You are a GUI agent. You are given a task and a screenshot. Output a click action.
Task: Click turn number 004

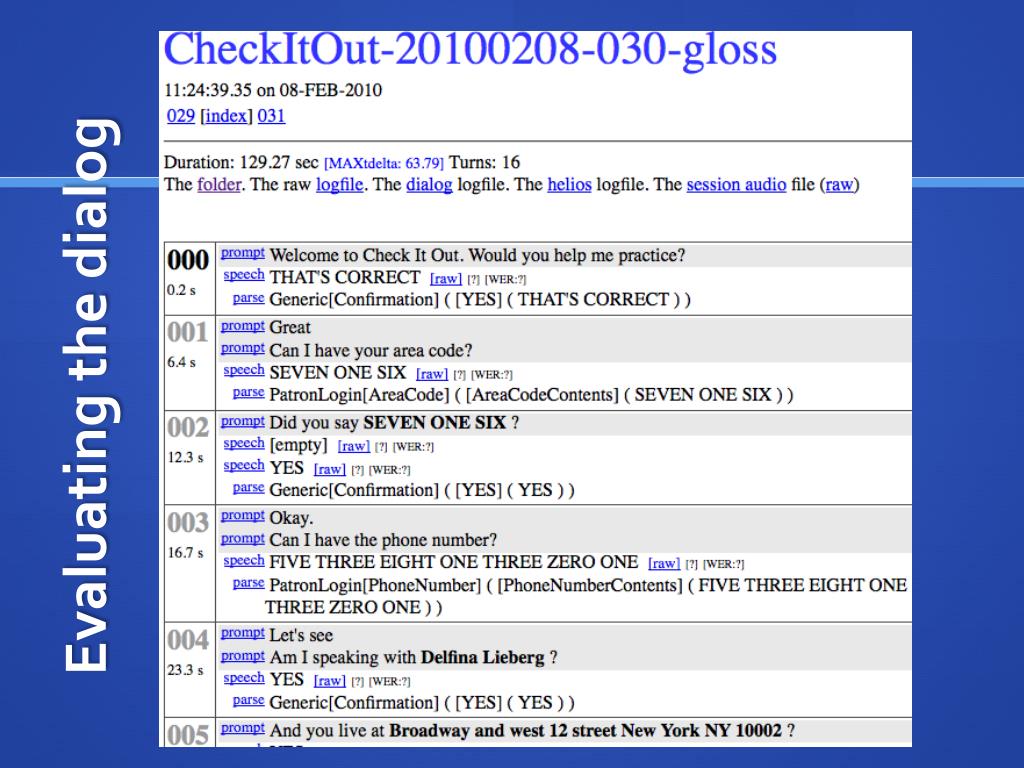[x=188, y=640]
